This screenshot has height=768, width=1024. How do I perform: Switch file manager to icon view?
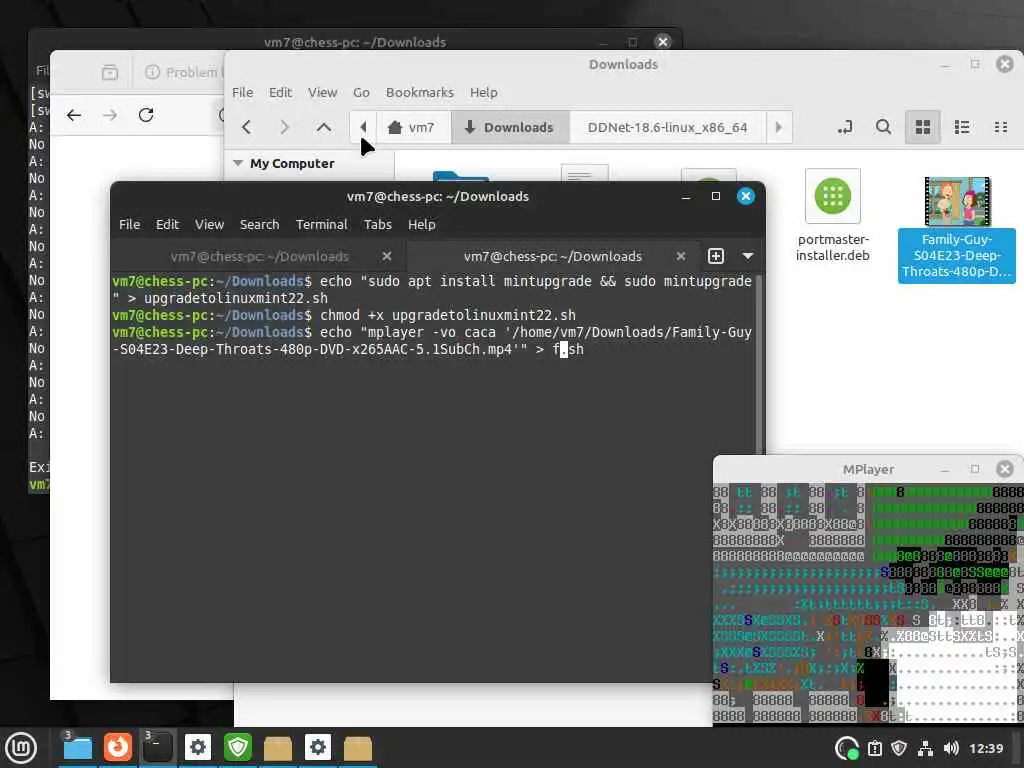(x=922, y=127)
